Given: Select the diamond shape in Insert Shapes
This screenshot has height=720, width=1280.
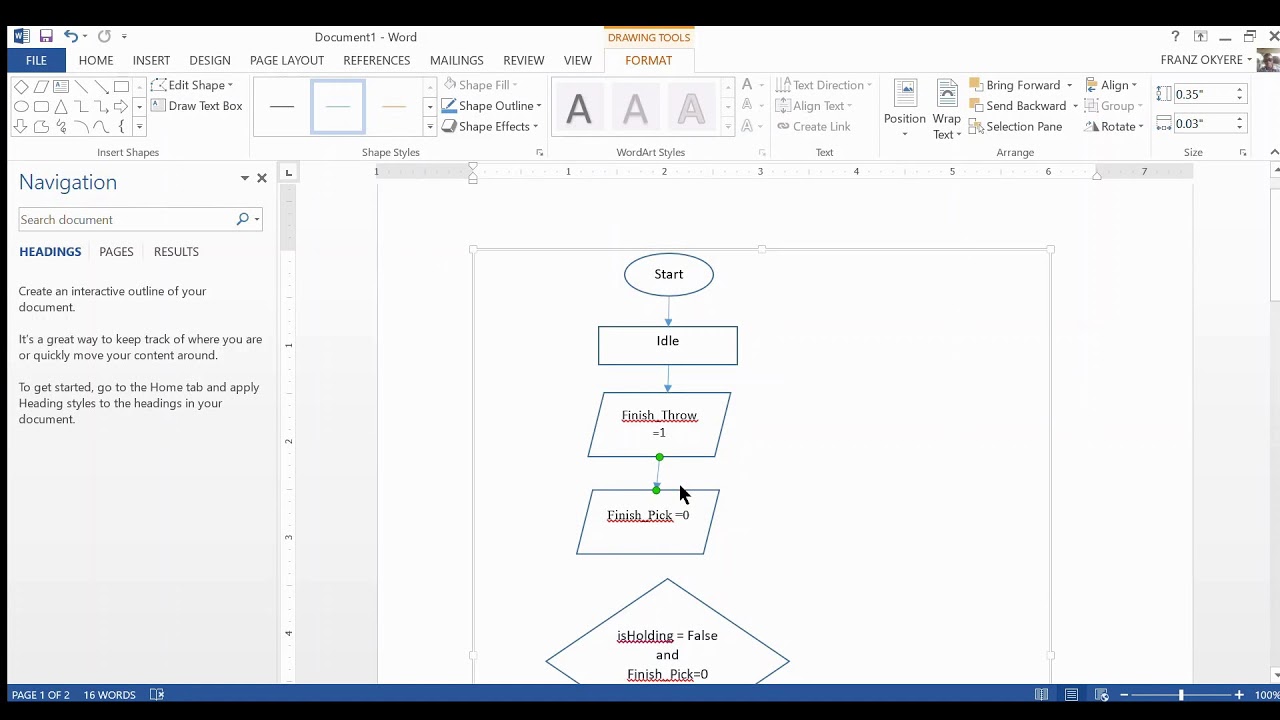Looking at the screenshot, I should [x=21, y=87].
